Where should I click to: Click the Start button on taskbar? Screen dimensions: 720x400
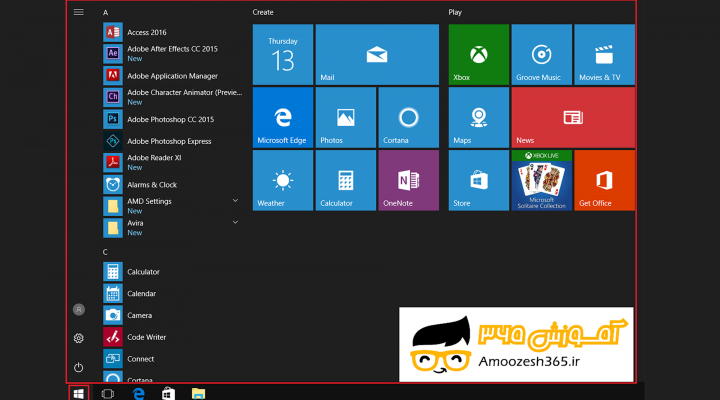[79, 394]
